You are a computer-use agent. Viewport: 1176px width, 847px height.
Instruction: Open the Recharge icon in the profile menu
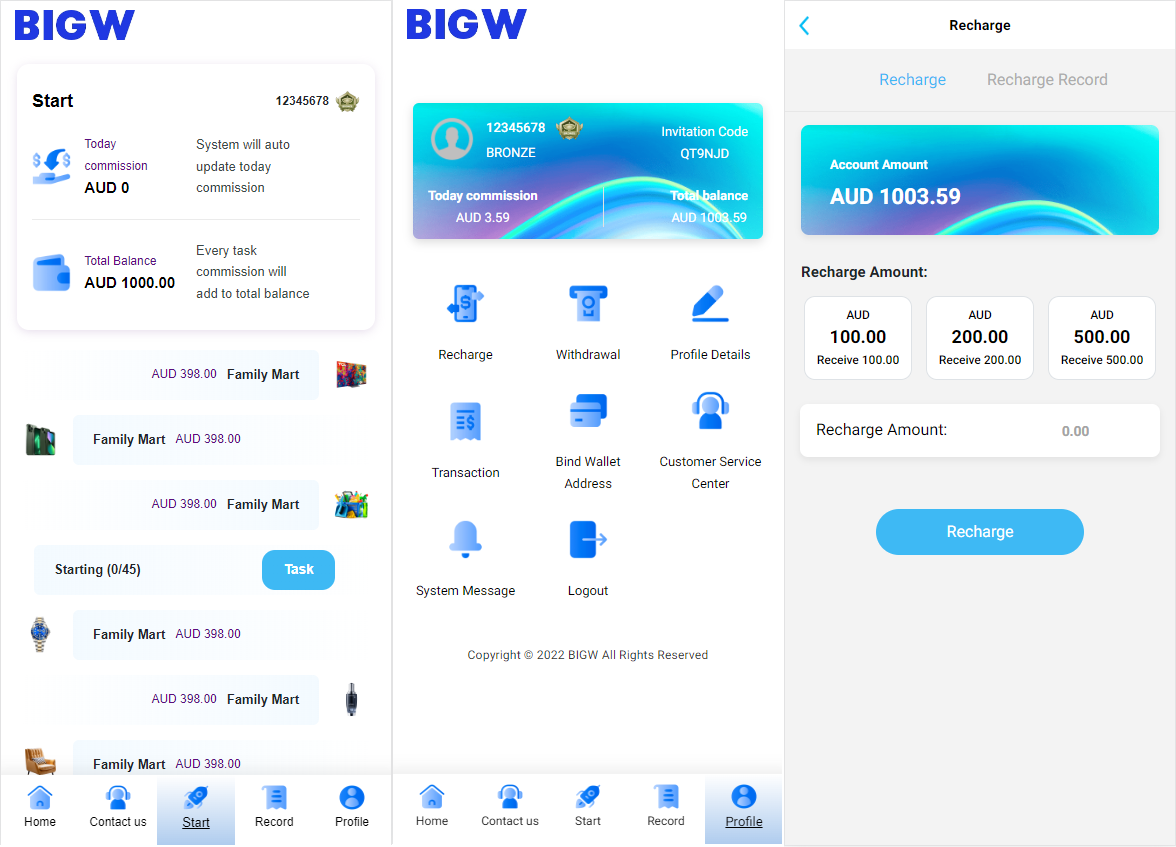click(465, 304)
